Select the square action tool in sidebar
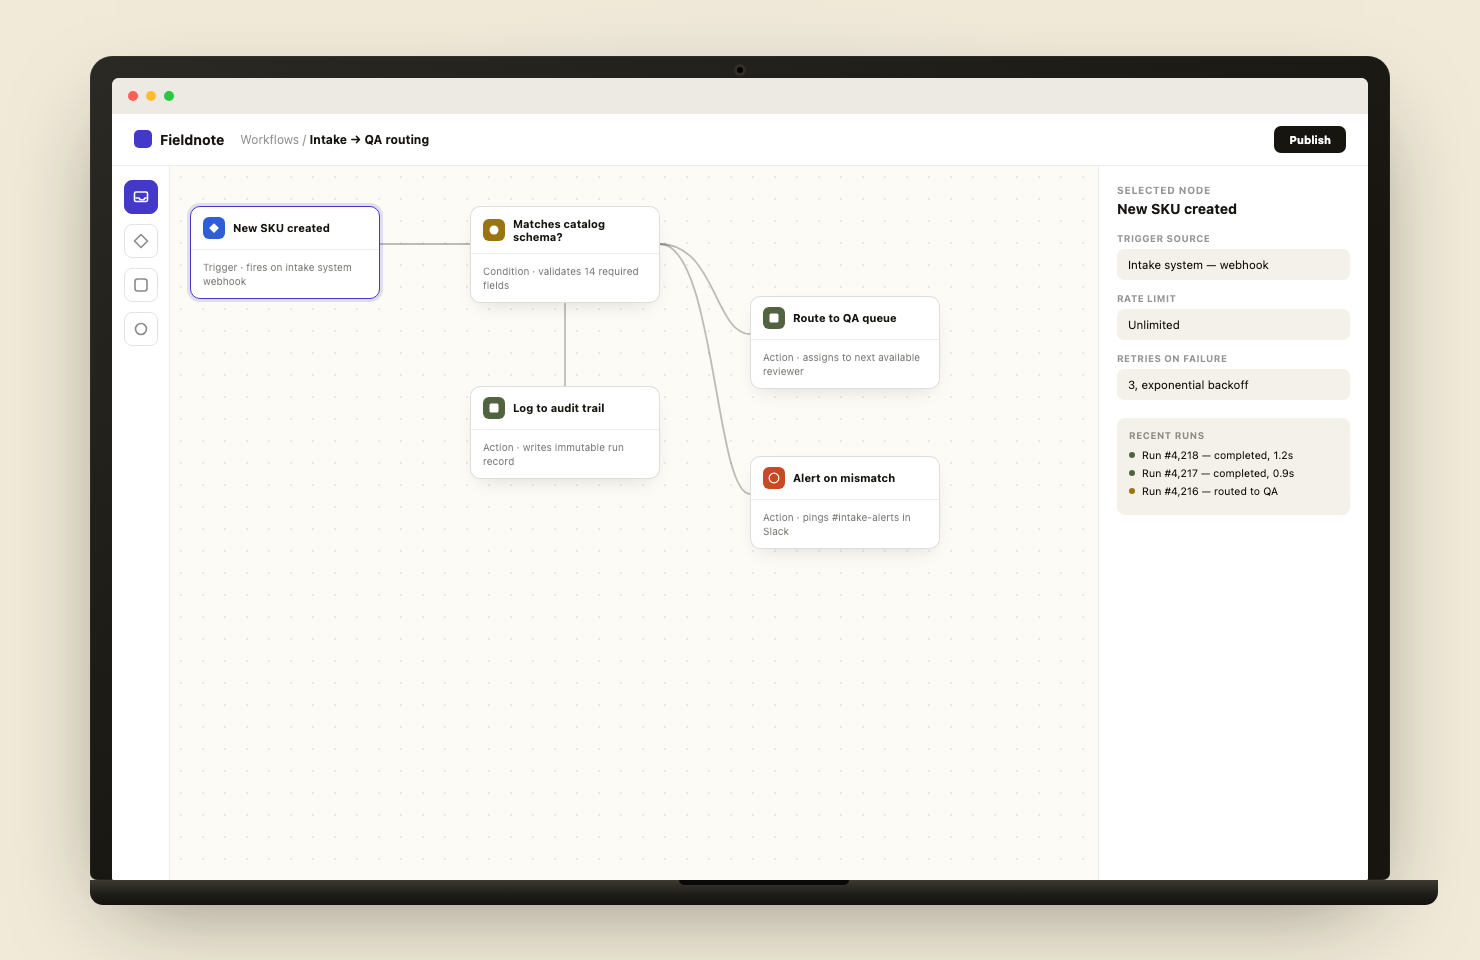This screenshot has width=1480, height=960. tap(141, 285)
